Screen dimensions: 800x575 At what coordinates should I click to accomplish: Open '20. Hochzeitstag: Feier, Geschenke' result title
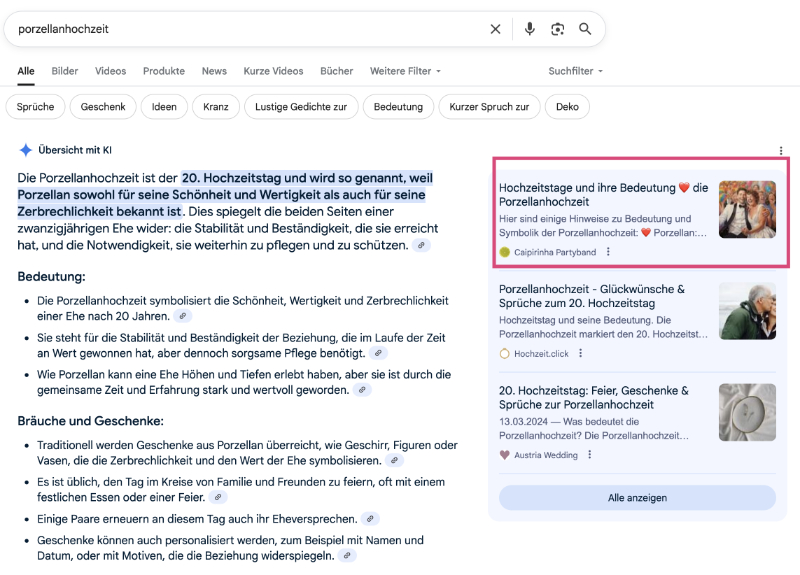593,397
